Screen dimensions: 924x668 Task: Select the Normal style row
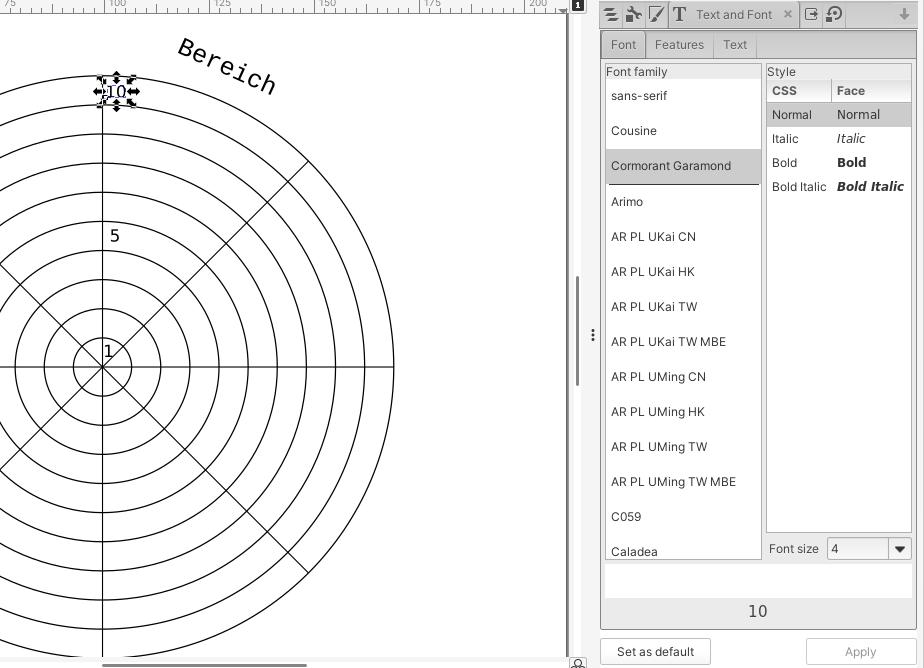[839, 115]
